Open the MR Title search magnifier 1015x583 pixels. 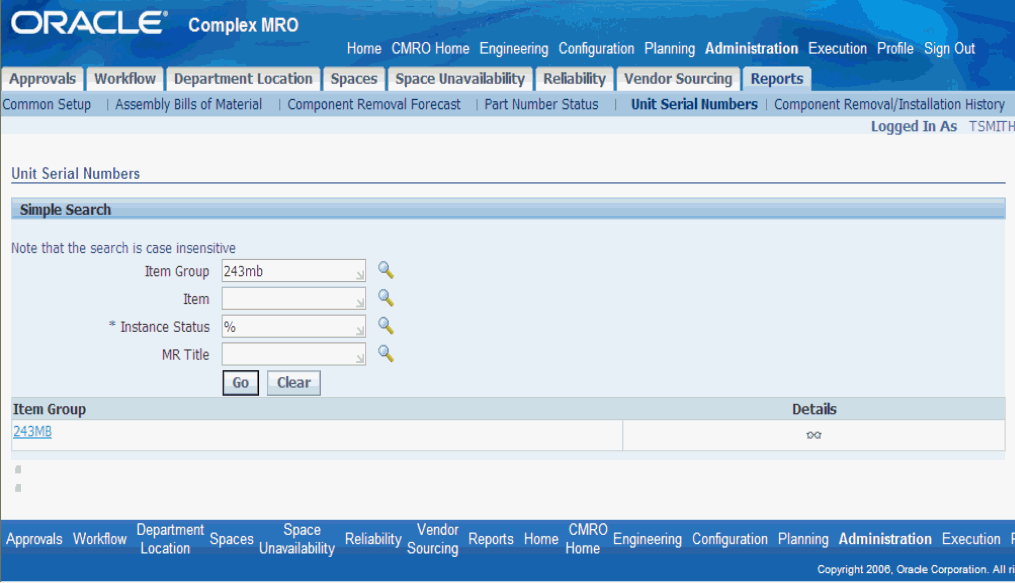tap(386, 353)
